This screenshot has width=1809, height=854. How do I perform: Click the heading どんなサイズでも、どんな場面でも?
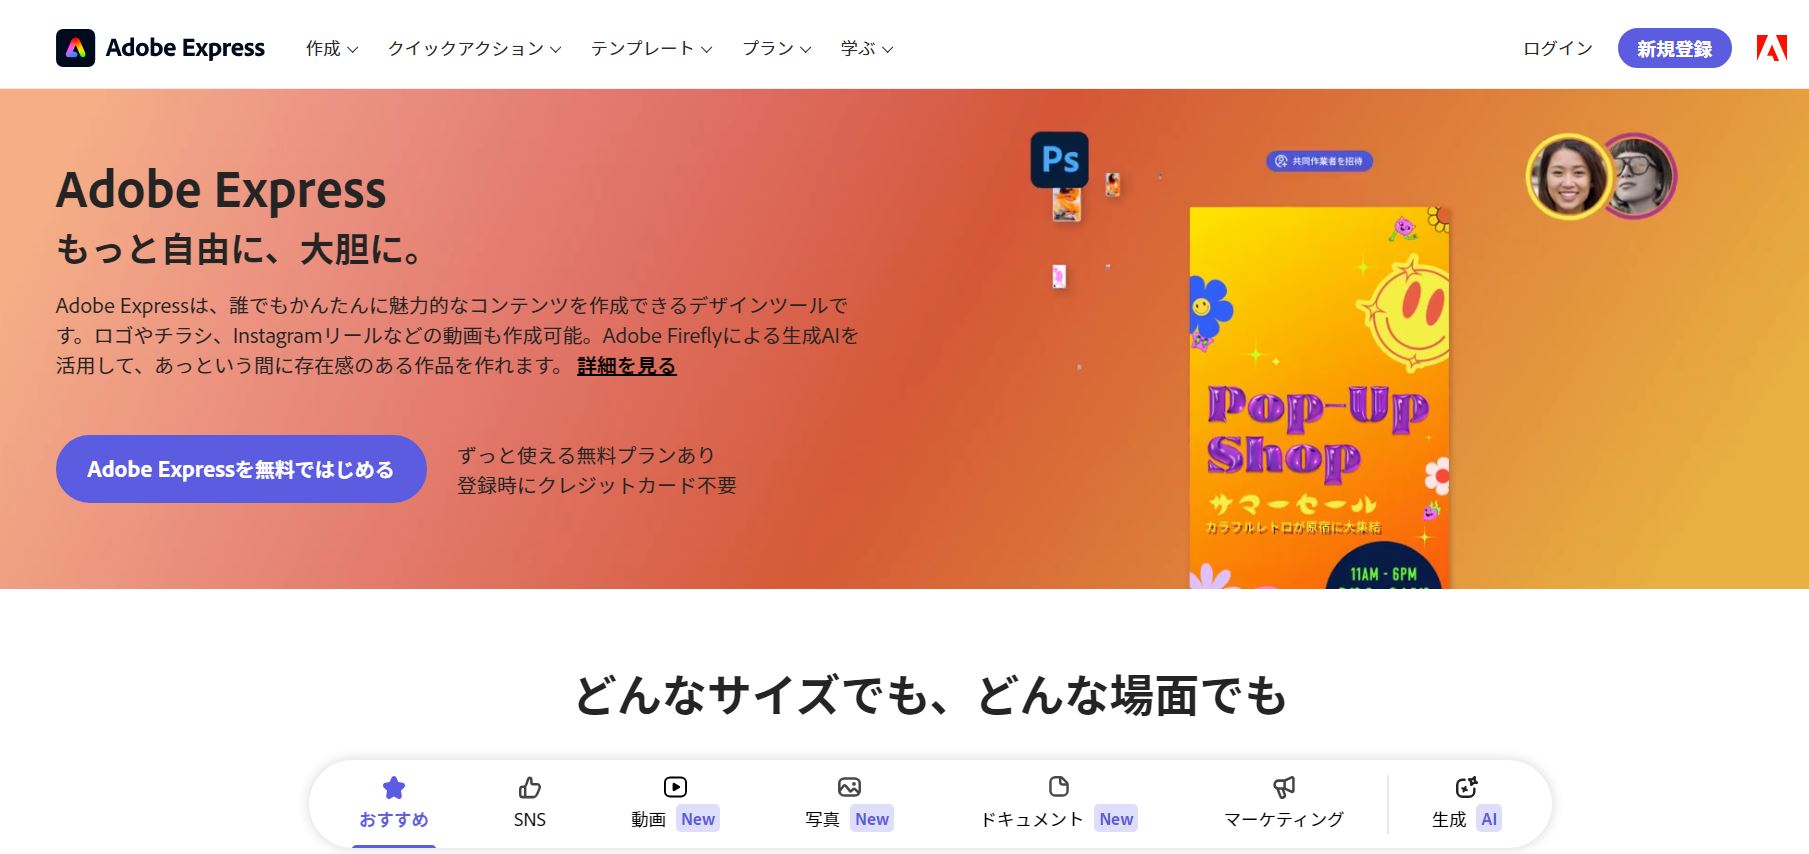click(x=930, y=695)
